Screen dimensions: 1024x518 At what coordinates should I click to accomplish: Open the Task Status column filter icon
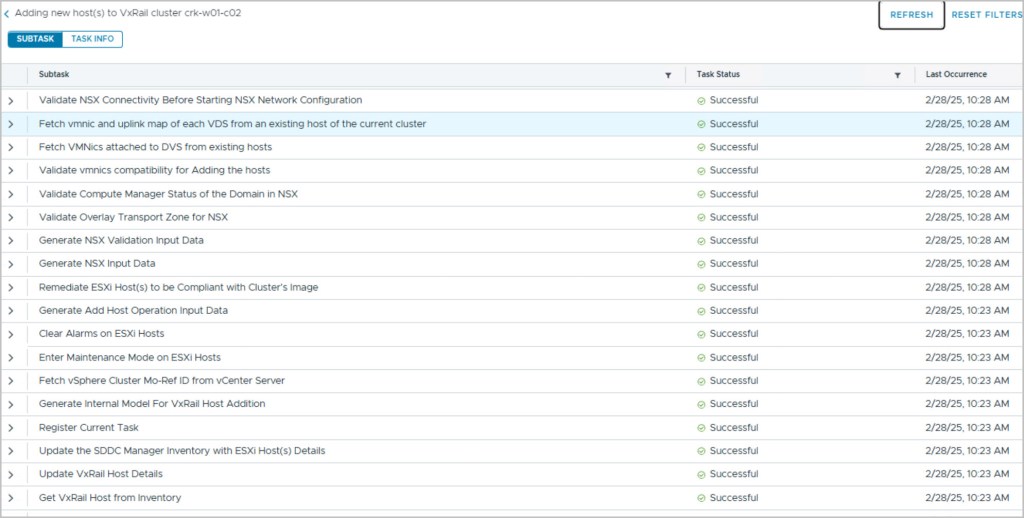coord(897,75)
